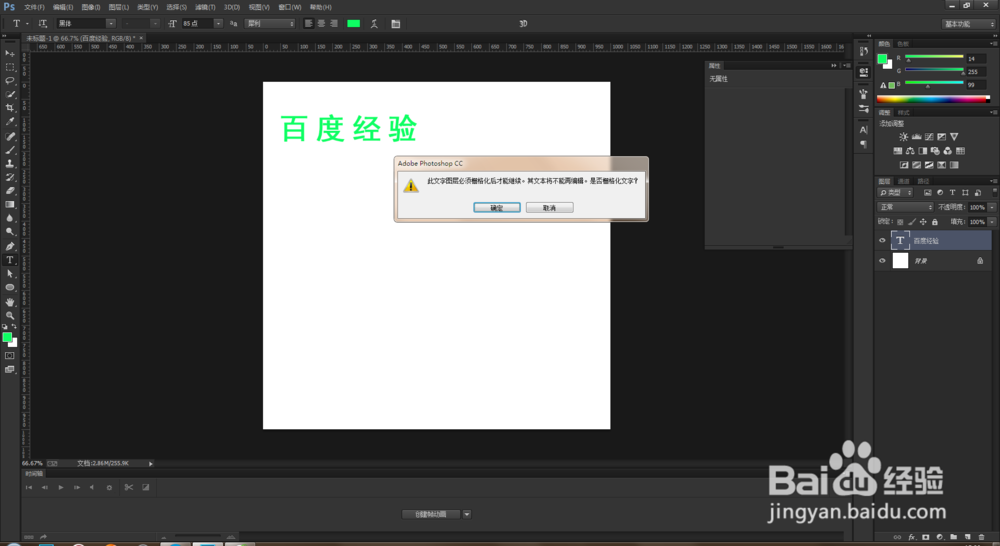
Task: Open the anti-aliasing method dropdown
Action: (x=270, y=24)
